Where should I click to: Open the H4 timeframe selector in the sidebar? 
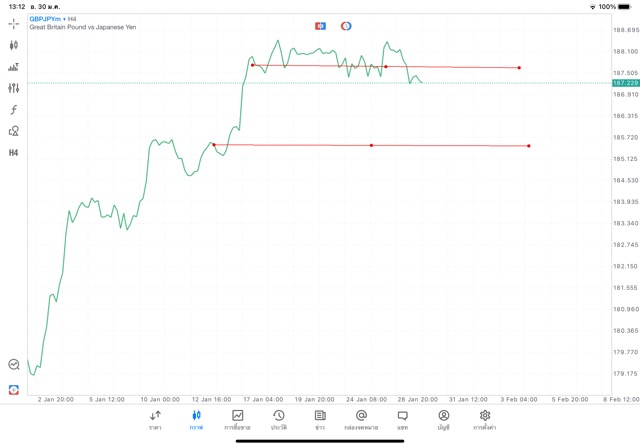(x=14, y=153)
